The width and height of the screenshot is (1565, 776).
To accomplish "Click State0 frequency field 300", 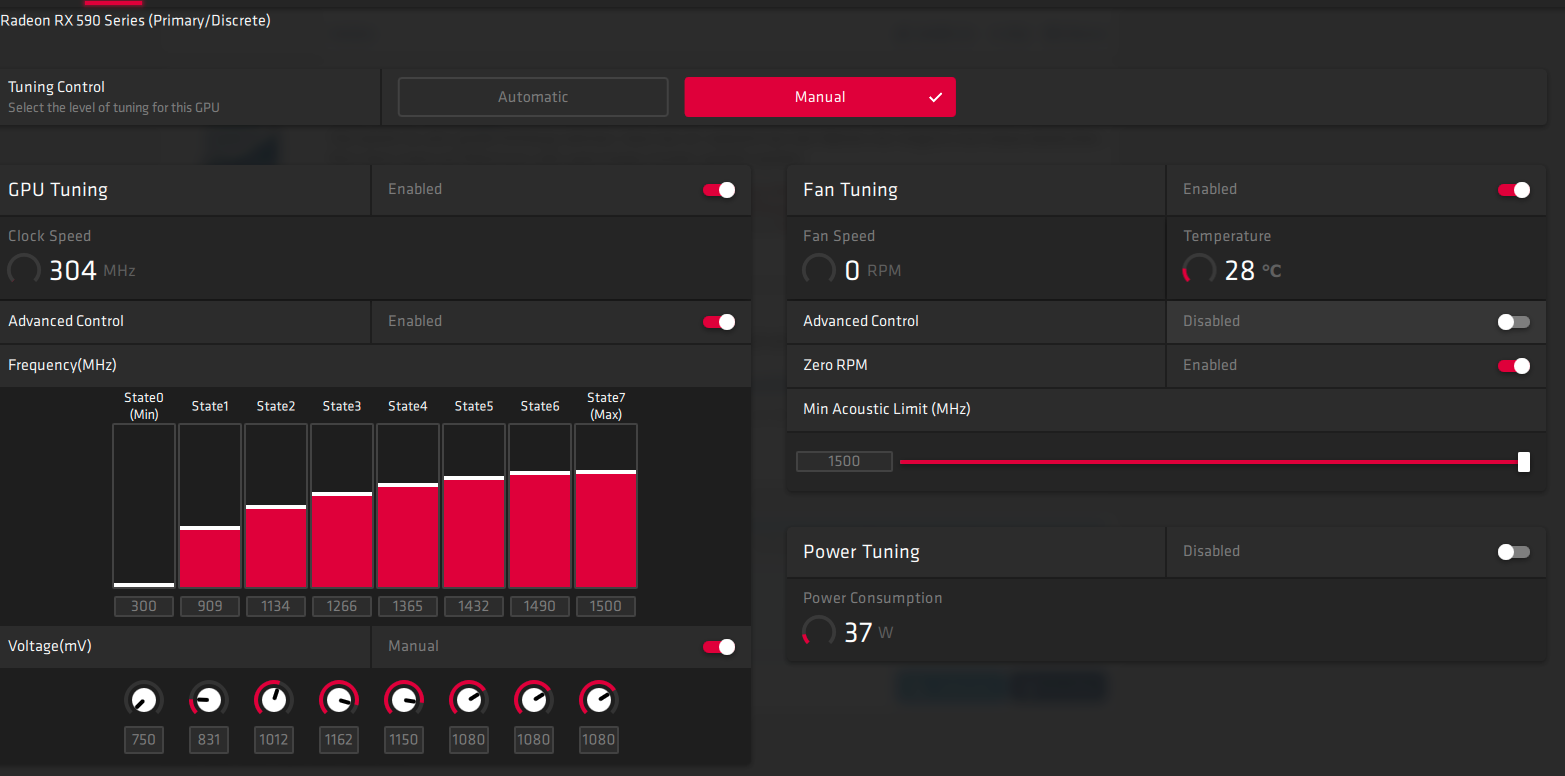I will (144, 606).
